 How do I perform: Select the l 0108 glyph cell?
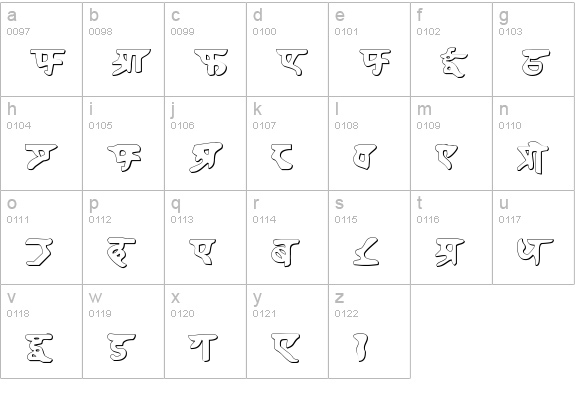tap(370, 143)
